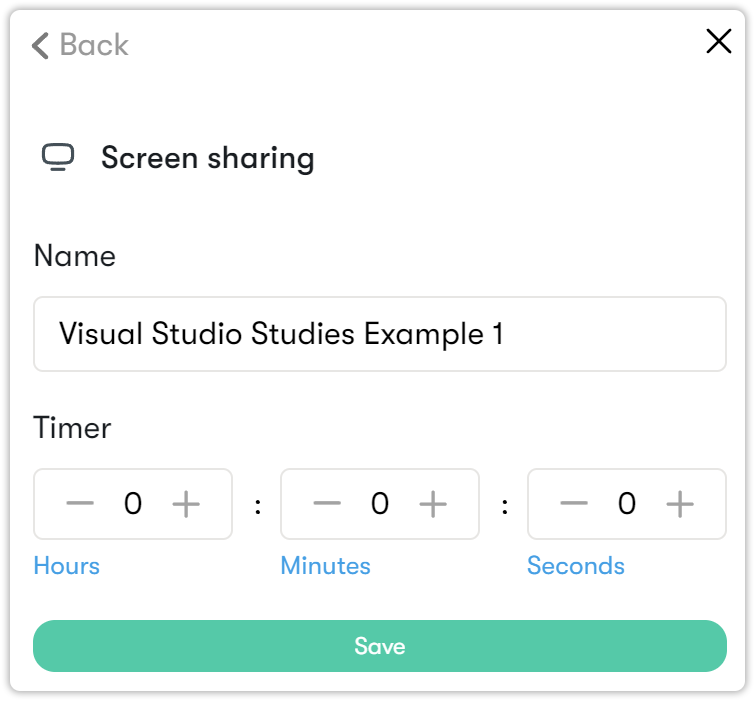This screenshot has height=701, width=755.
Task: Click the Back chevron arrow icon
Action: coord(40,45)
